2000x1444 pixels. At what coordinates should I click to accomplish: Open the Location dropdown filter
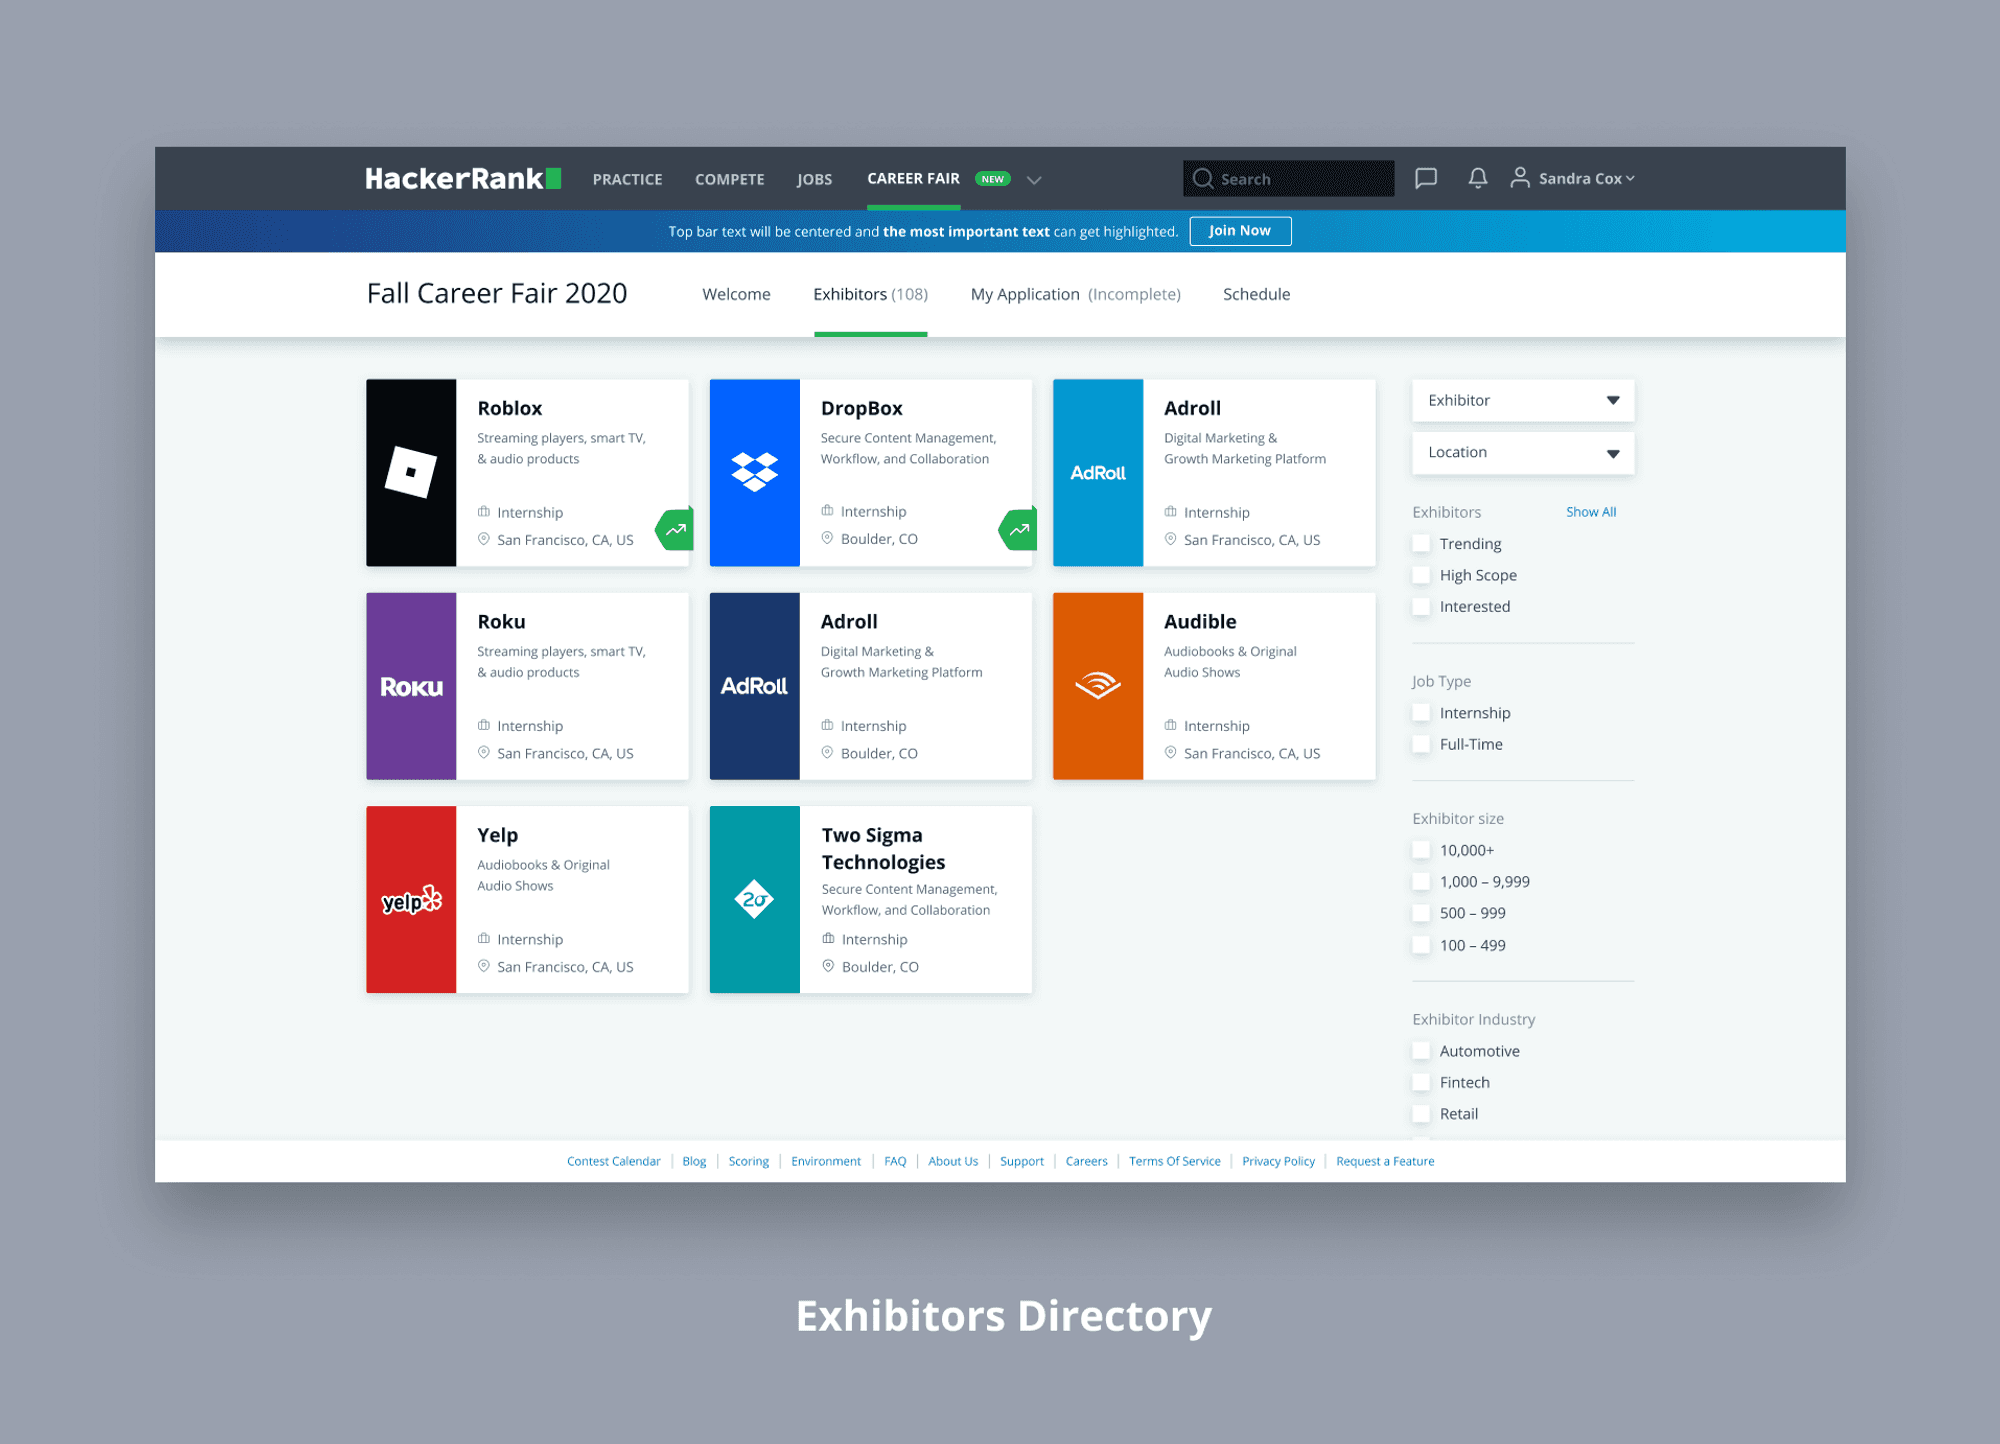pyautogui.click(x=1522, y=453)
